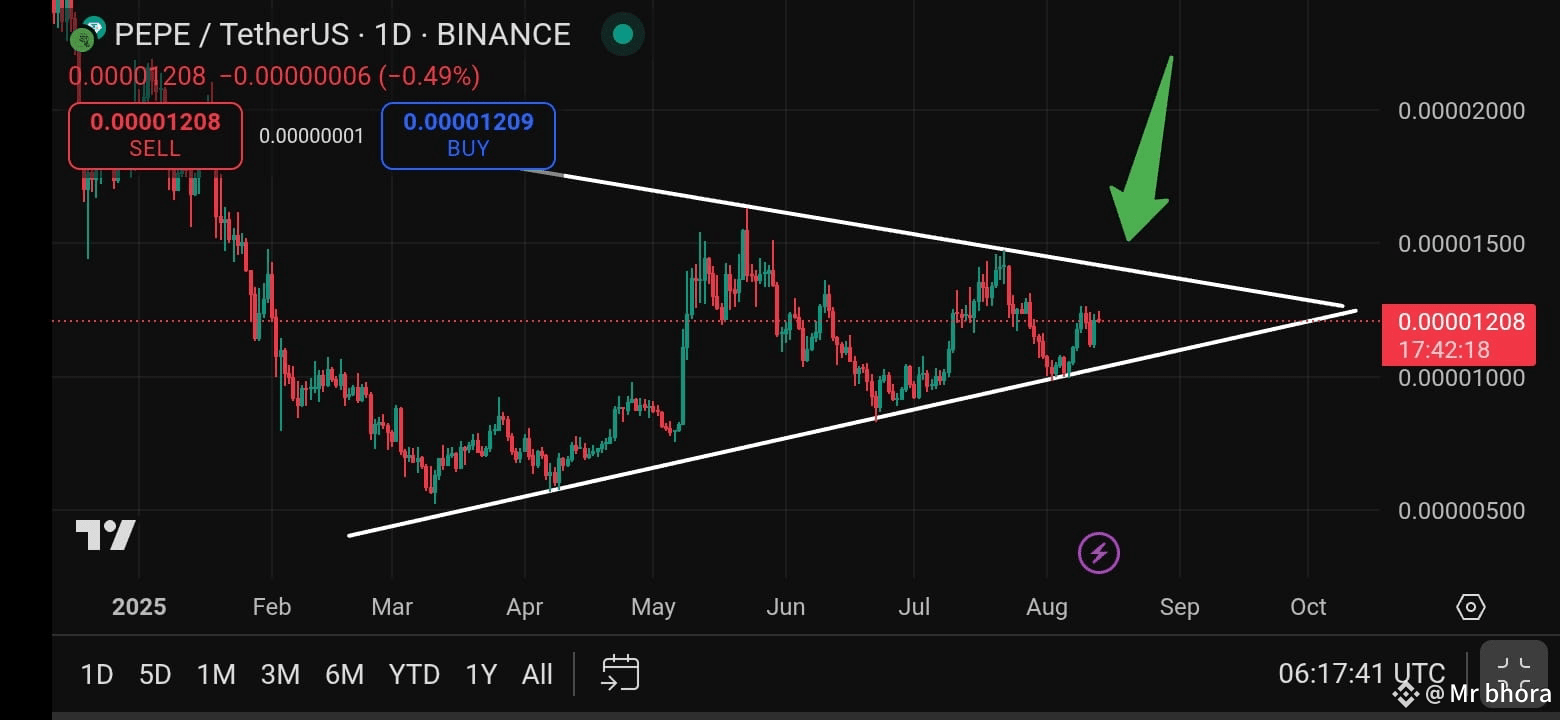Select the 1D time range
This screenshot has width=1560, height=720.
coord(96,675)
